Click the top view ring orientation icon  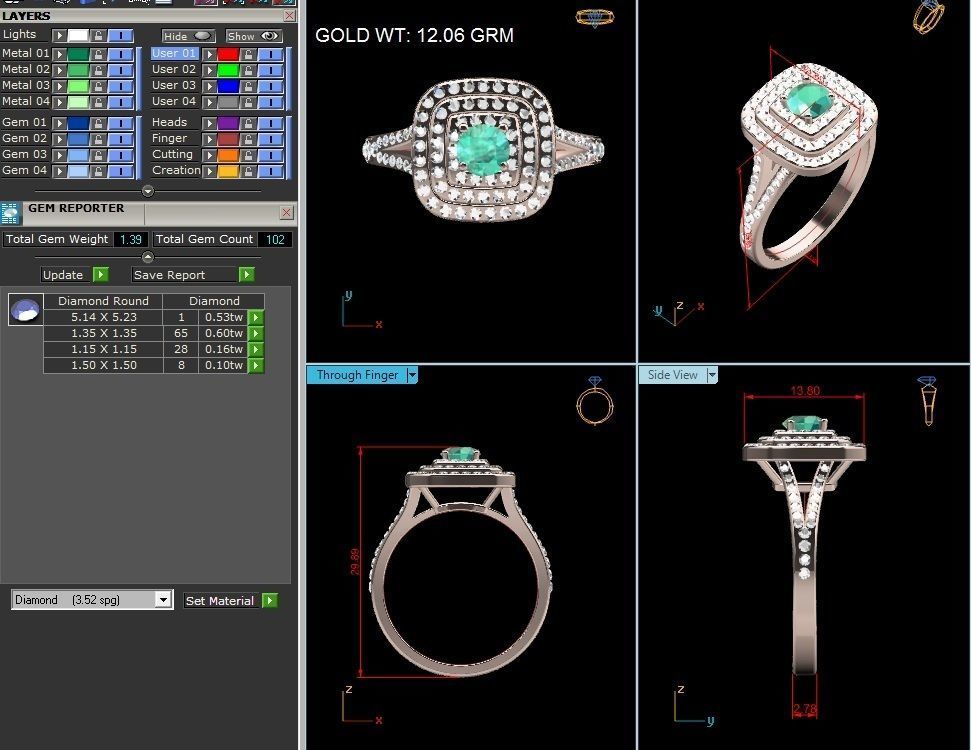click(595, 18)
